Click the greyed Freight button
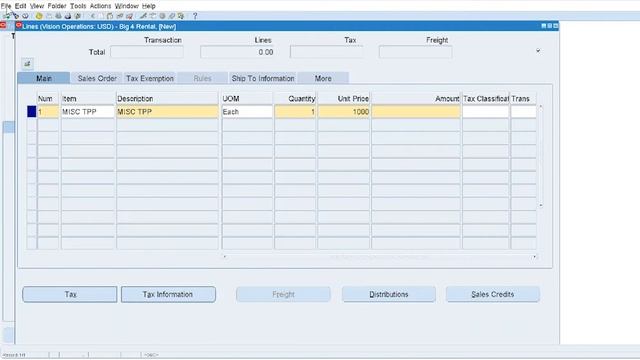640x360 pixels. coord(283,294)
